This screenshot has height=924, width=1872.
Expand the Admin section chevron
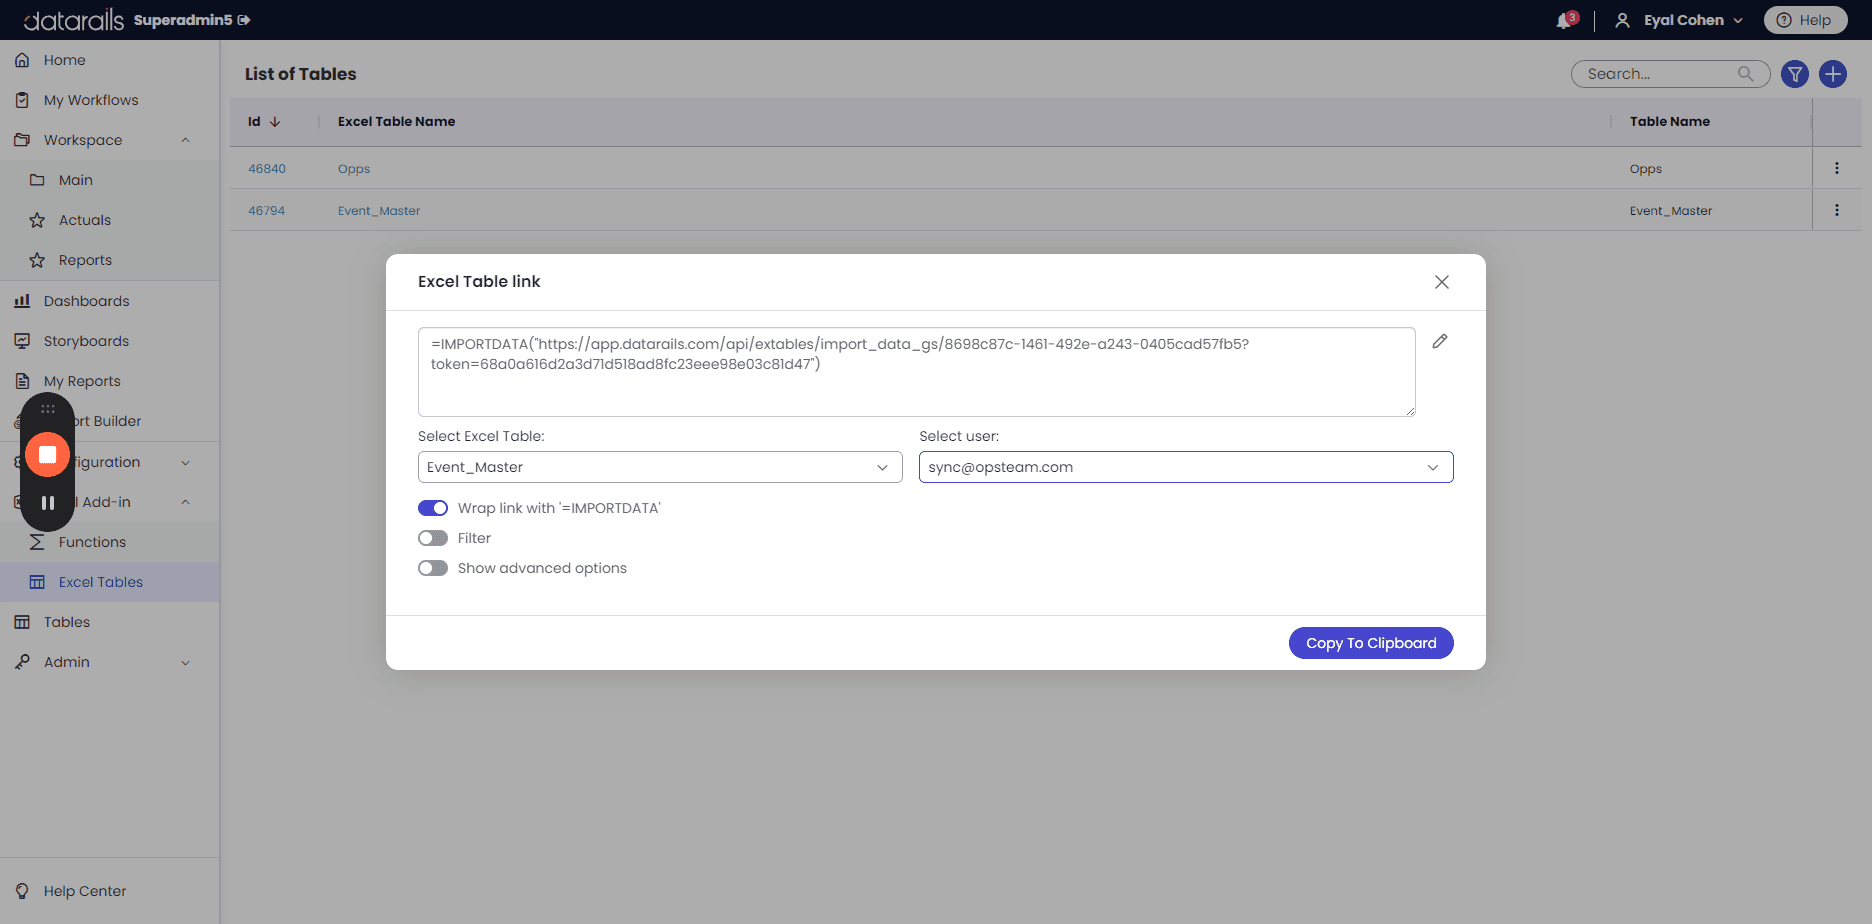tap(185, 662)
